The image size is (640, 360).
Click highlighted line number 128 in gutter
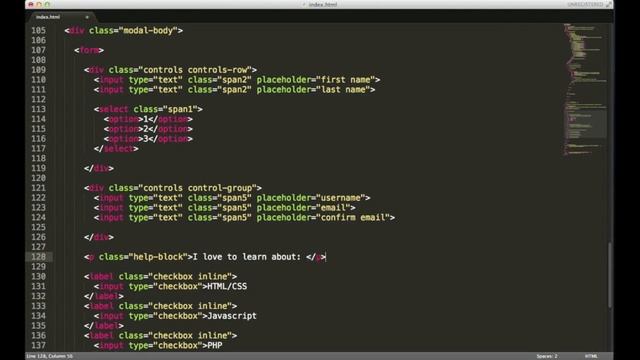click(38, 257)
